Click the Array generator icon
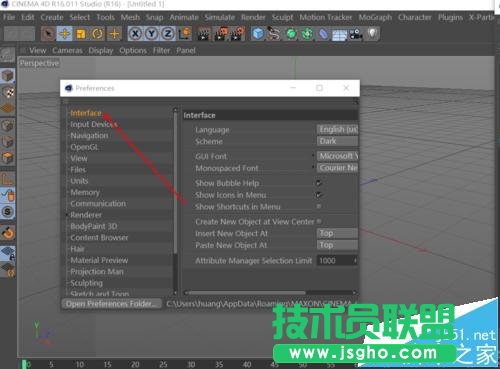 307,34
